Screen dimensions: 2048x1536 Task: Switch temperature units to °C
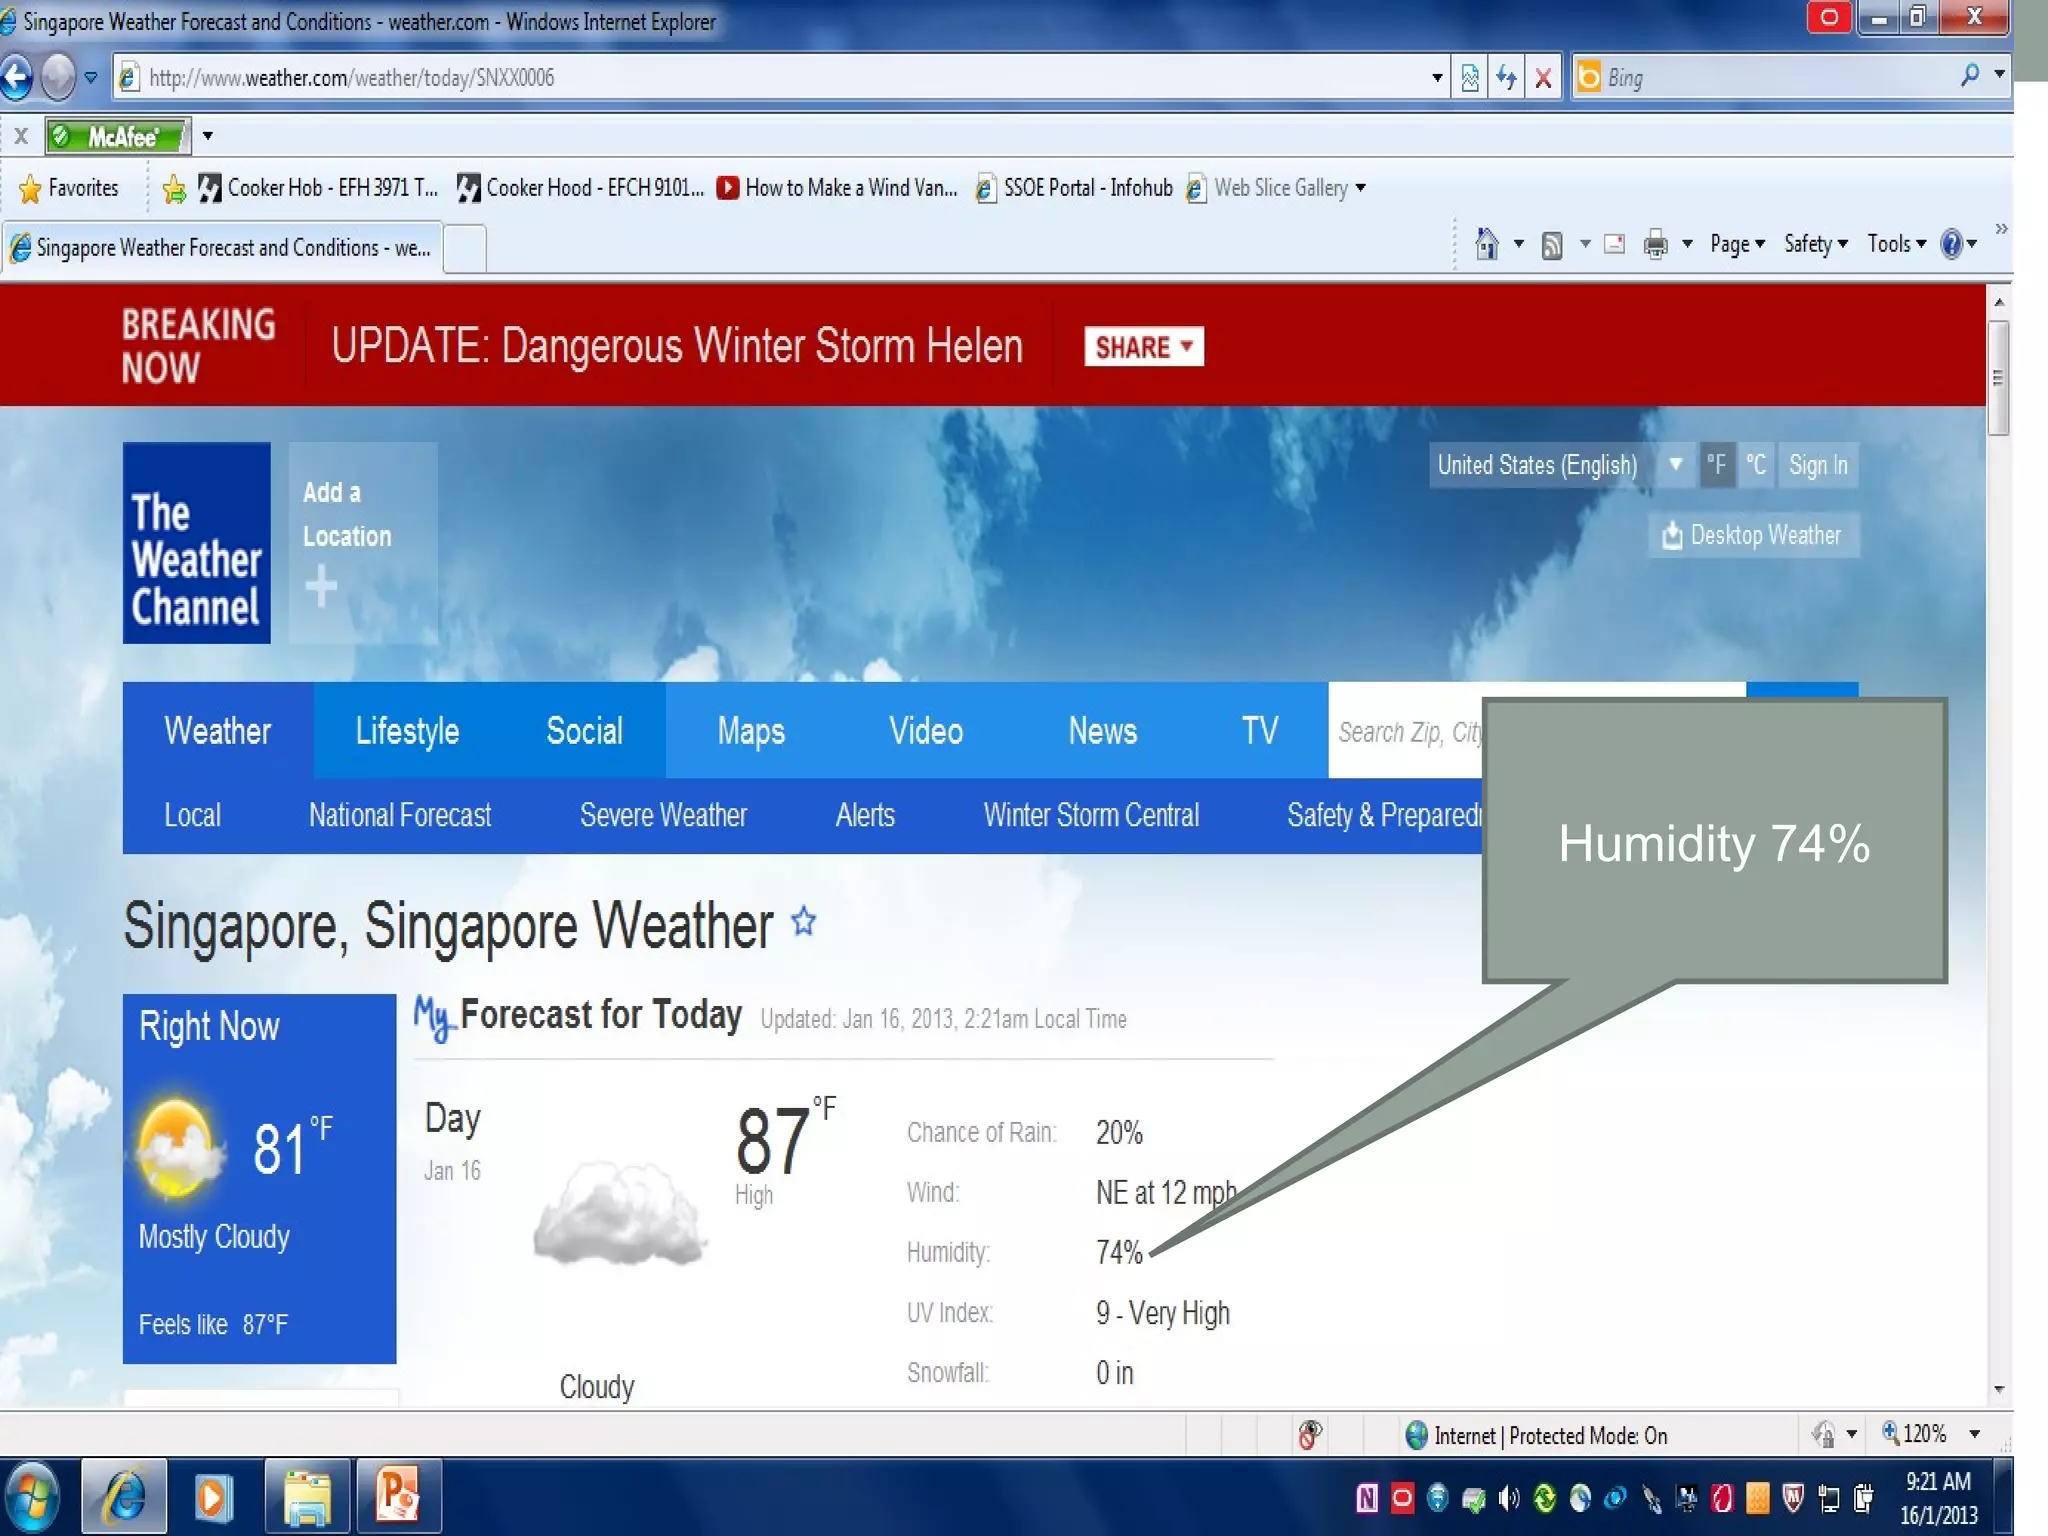(1756, 465)
